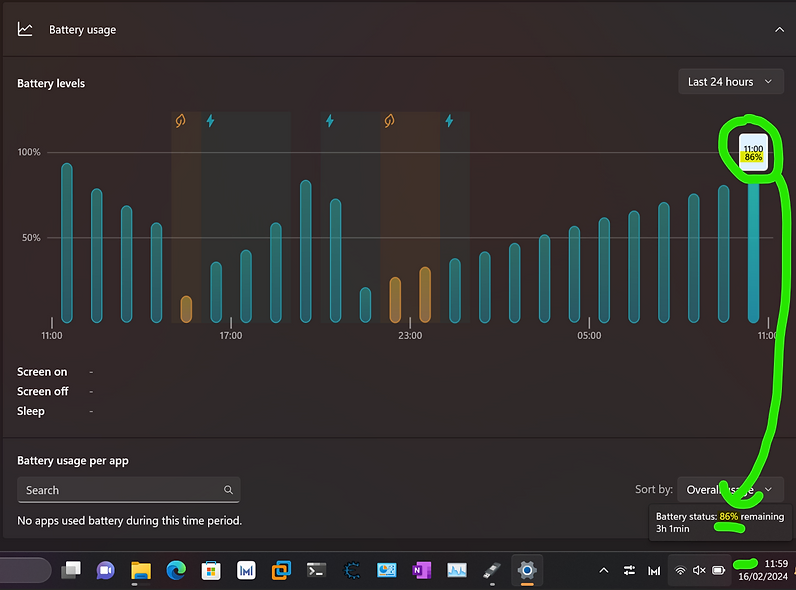Launch Windows Terminal from the taskbar
This screenshot has width=796, height=590.
(x=316, y=570)
